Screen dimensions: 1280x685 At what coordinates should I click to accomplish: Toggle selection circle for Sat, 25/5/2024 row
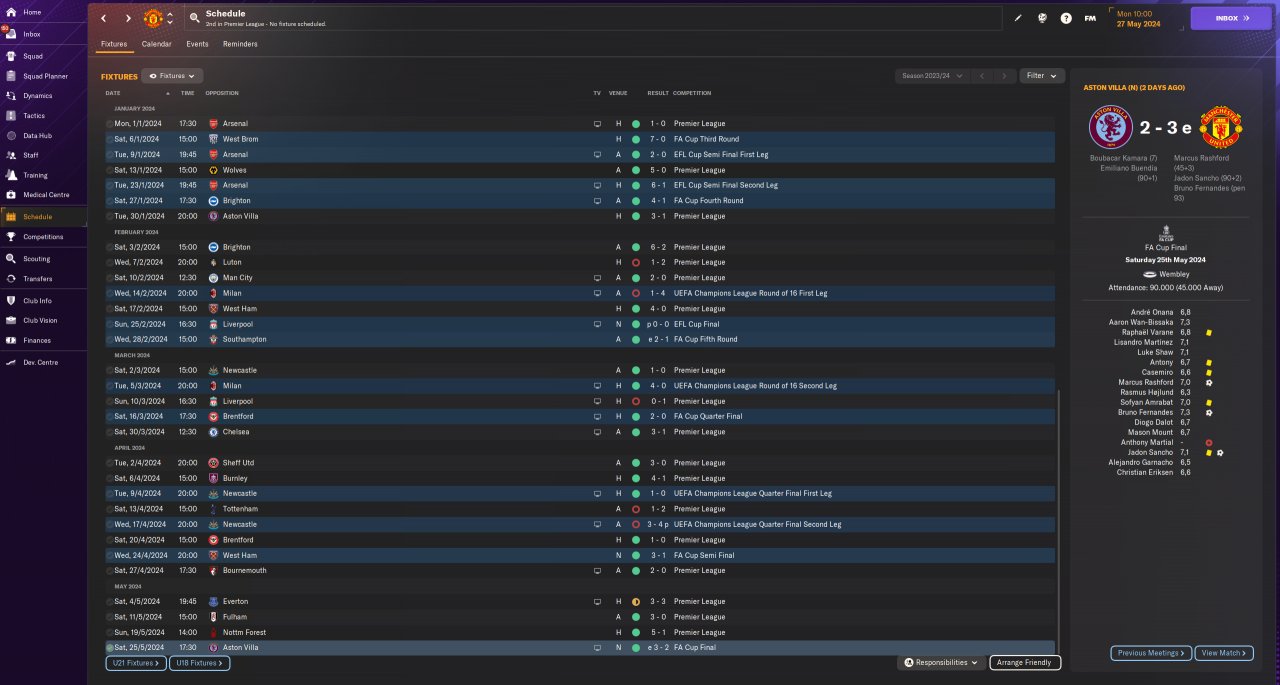(x=109, y=648)
